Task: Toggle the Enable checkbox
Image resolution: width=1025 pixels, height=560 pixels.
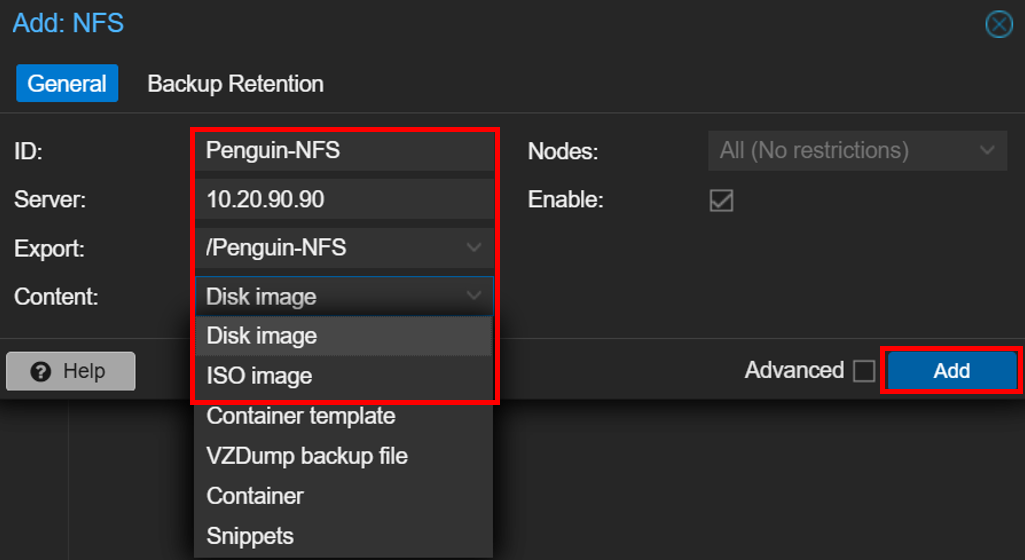Action: pos(721,200)
